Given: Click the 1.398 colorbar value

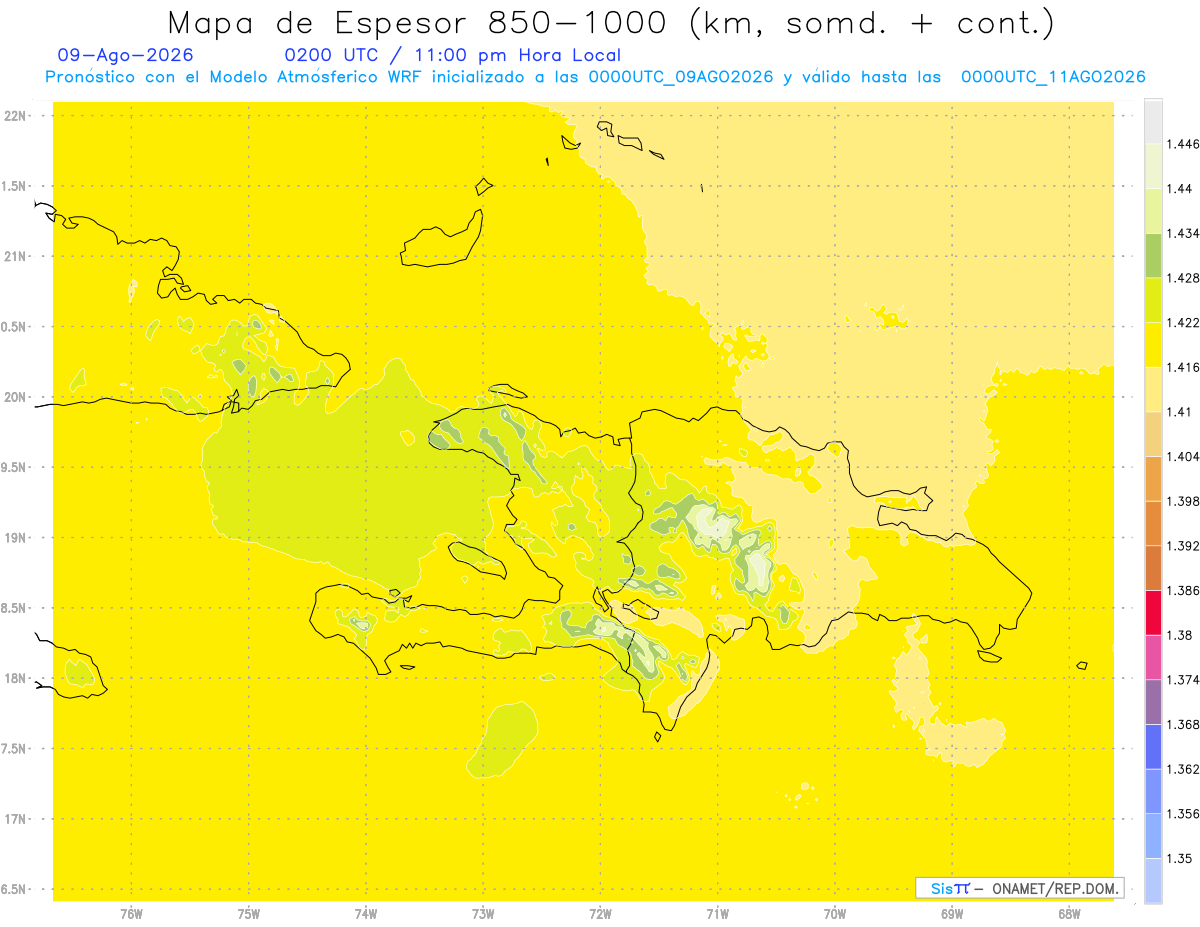Looking at the screenshot, I should (1182, 501).
